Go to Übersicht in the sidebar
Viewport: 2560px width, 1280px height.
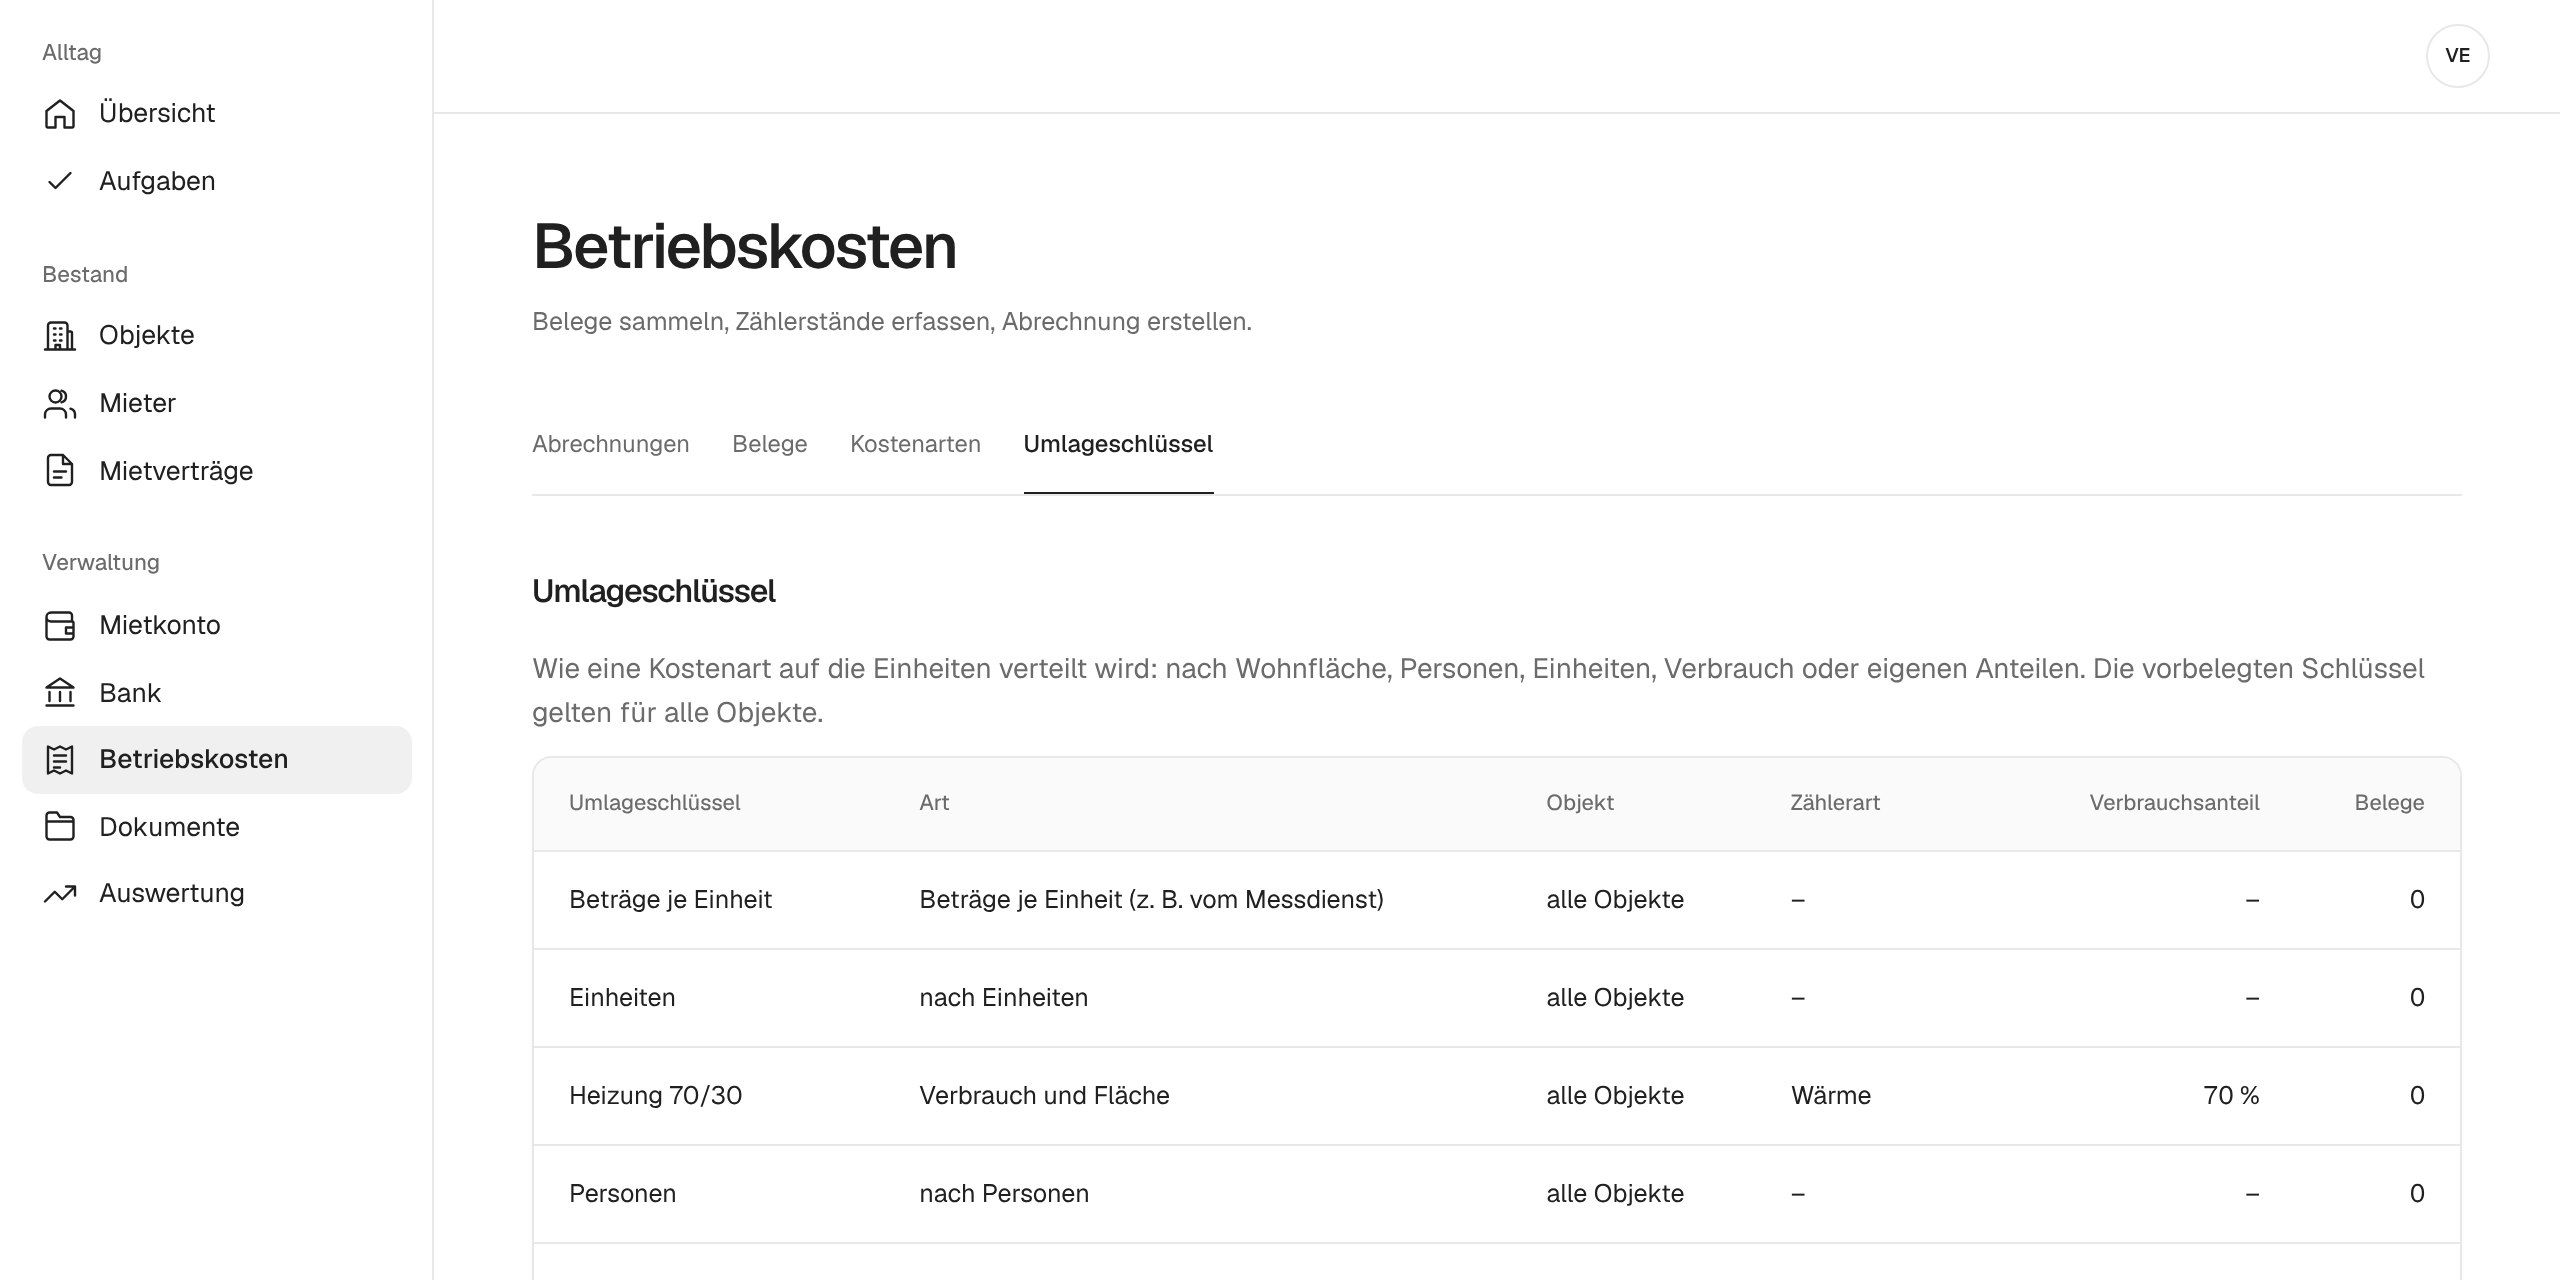point(217,114)
